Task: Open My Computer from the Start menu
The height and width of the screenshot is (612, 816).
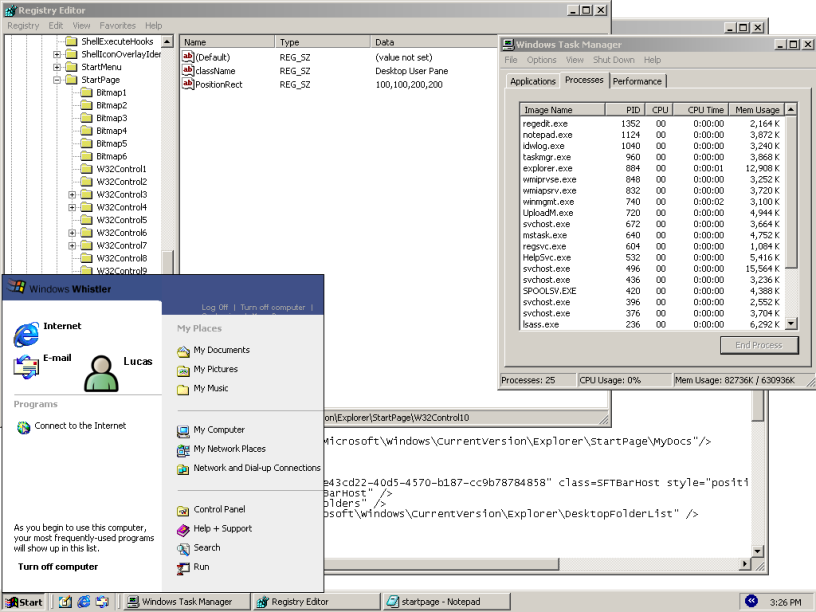Action: (x=211, y=430)
